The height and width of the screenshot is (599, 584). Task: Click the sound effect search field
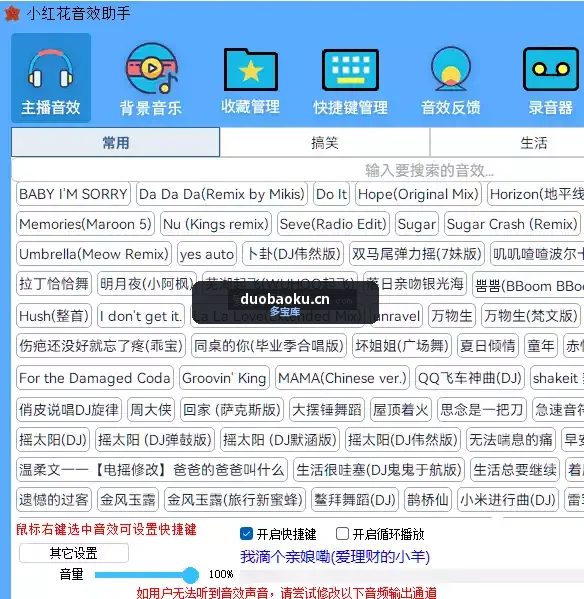coord(298,170)
